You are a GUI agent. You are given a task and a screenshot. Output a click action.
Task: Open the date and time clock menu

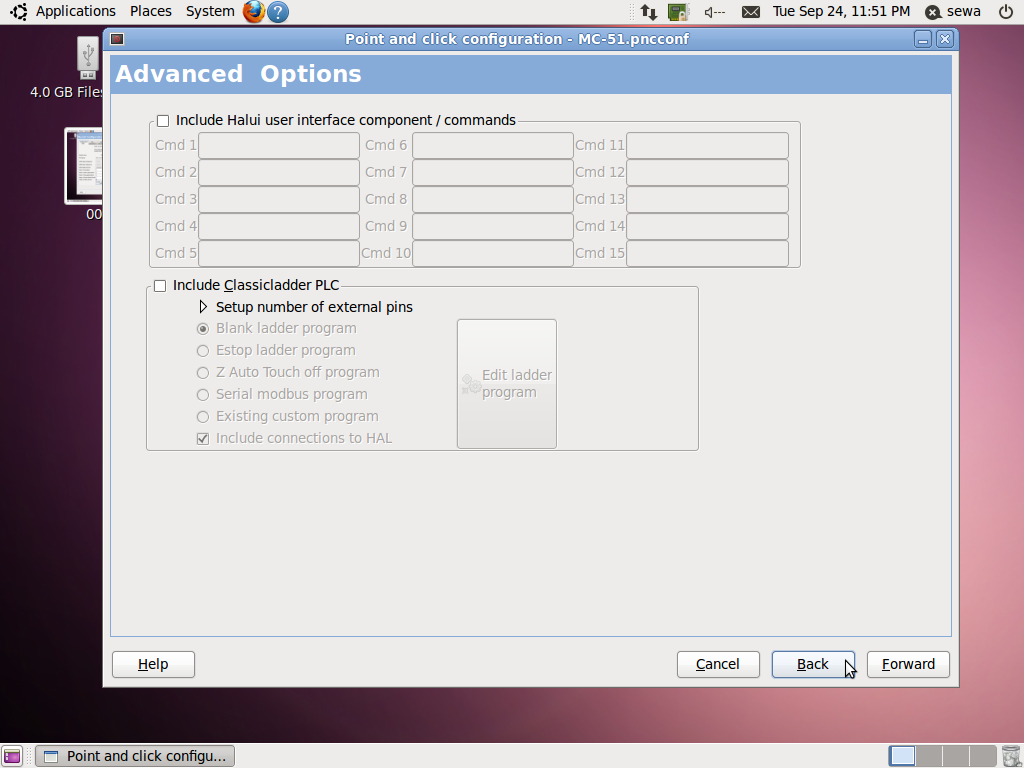pyautogui.click(x=841, y=11)
